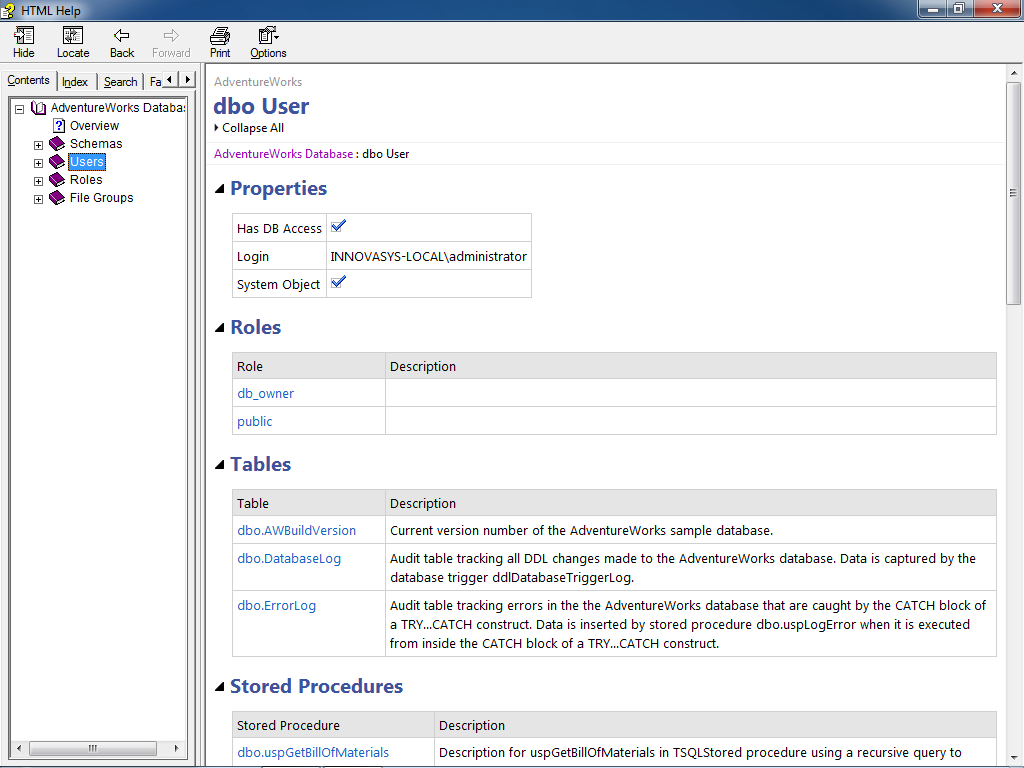Click the dbo User page title
1024x768 pixels.
pyautogui.click(x=261, y=106)
